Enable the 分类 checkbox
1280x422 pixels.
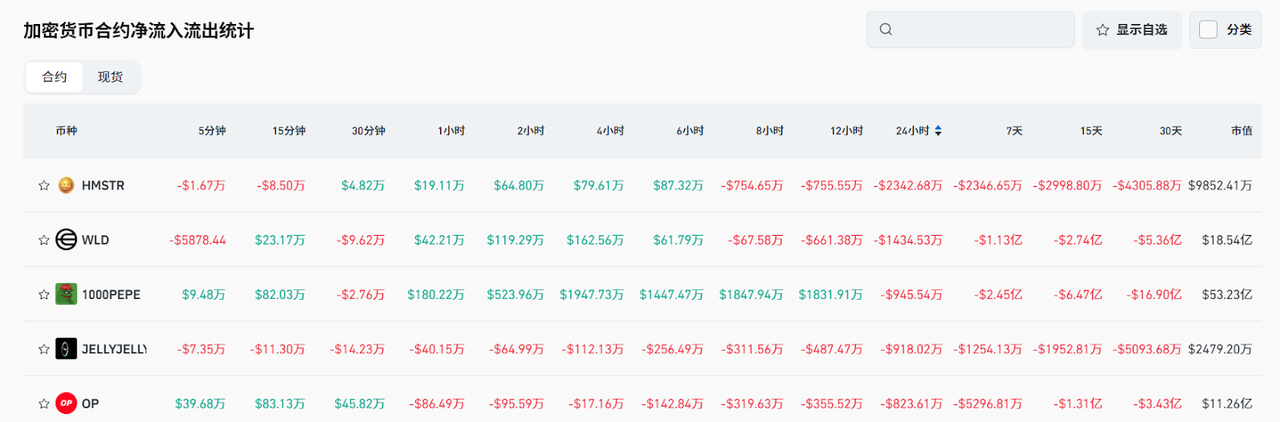click(x=1208, y=29)
